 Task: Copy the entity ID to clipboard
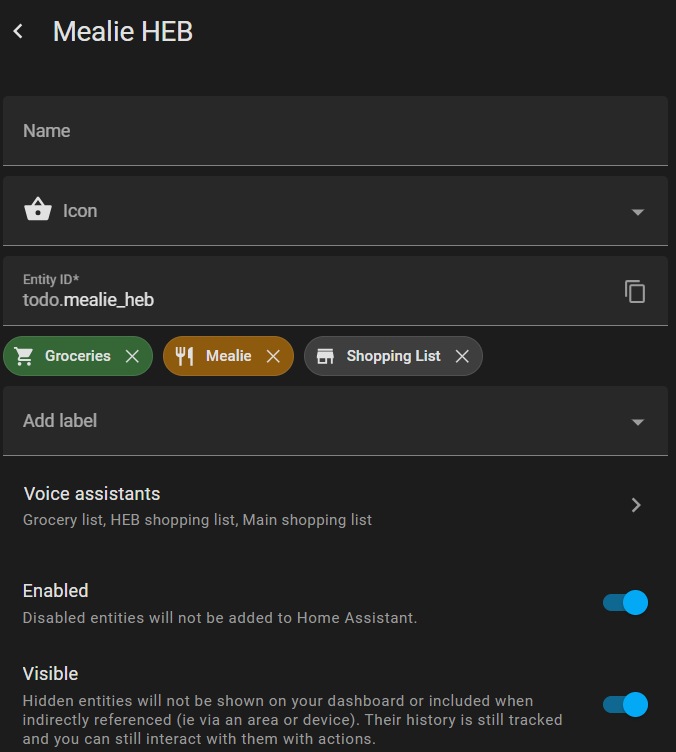(635, 291)
